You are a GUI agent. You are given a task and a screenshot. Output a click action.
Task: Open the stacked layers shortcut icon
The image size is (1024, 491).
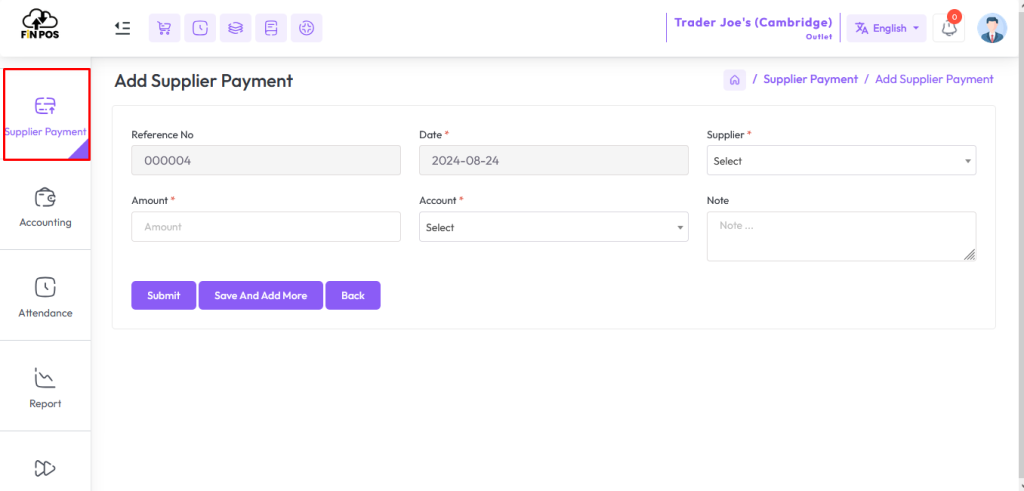pyautogui.click(x=235, y=28)
